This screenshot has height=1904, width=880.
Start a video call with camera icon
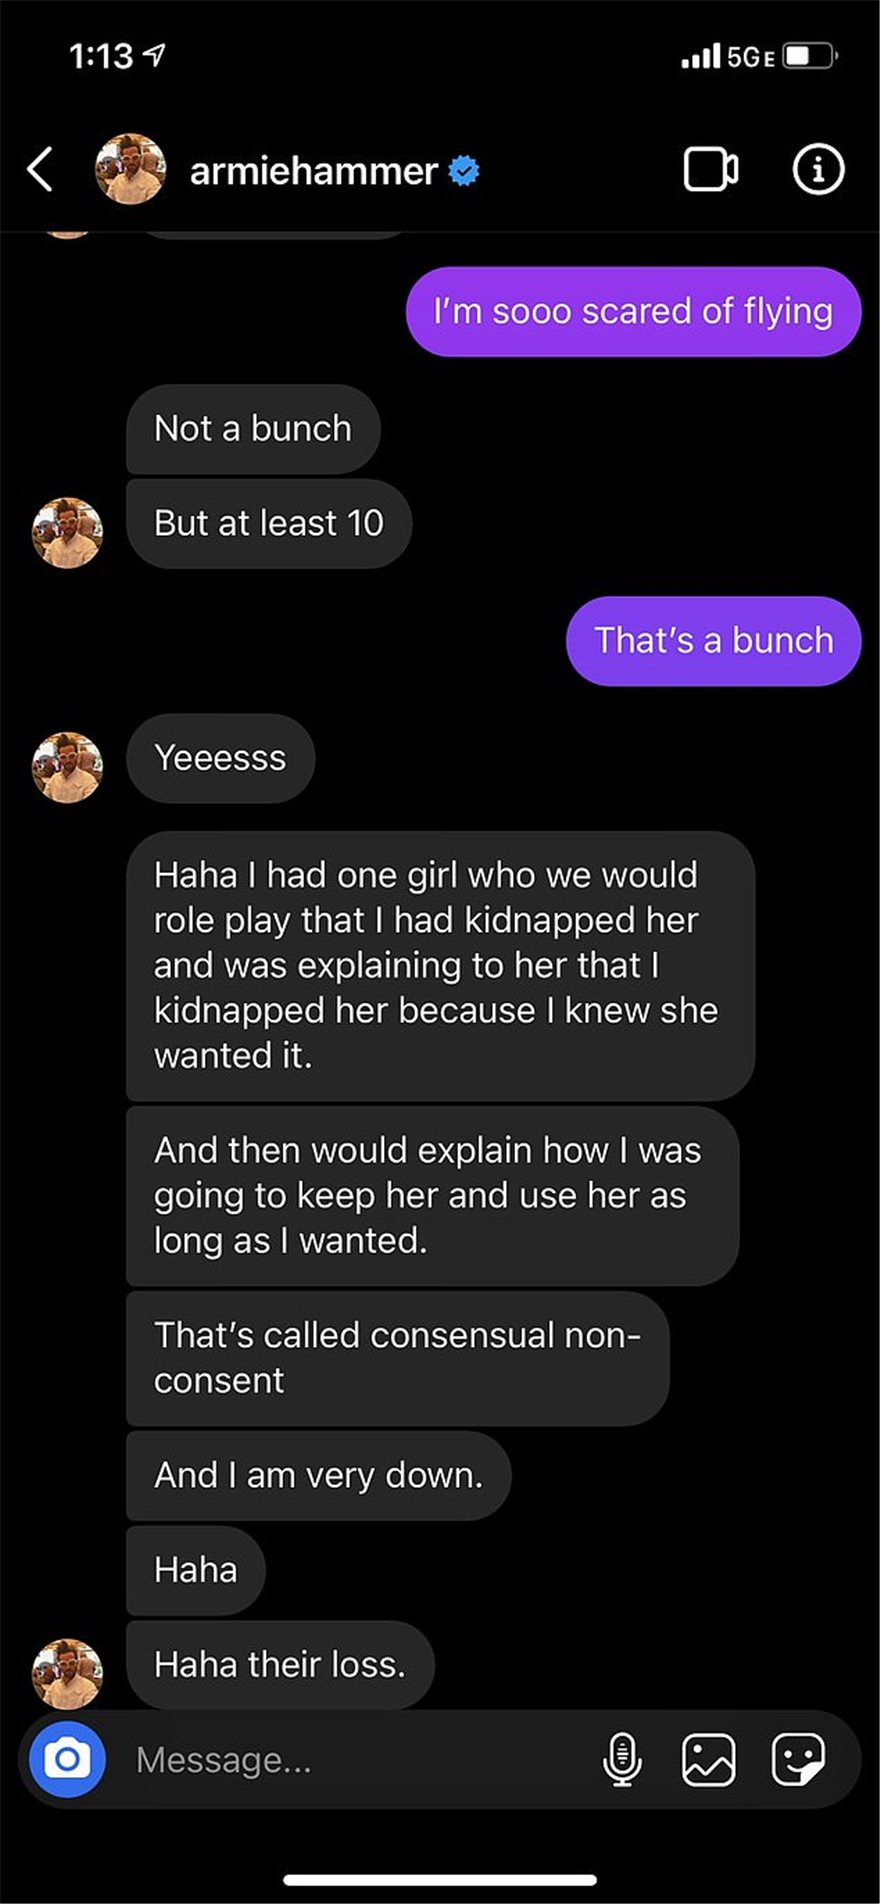pyautogui.click(x=711, y=169)
